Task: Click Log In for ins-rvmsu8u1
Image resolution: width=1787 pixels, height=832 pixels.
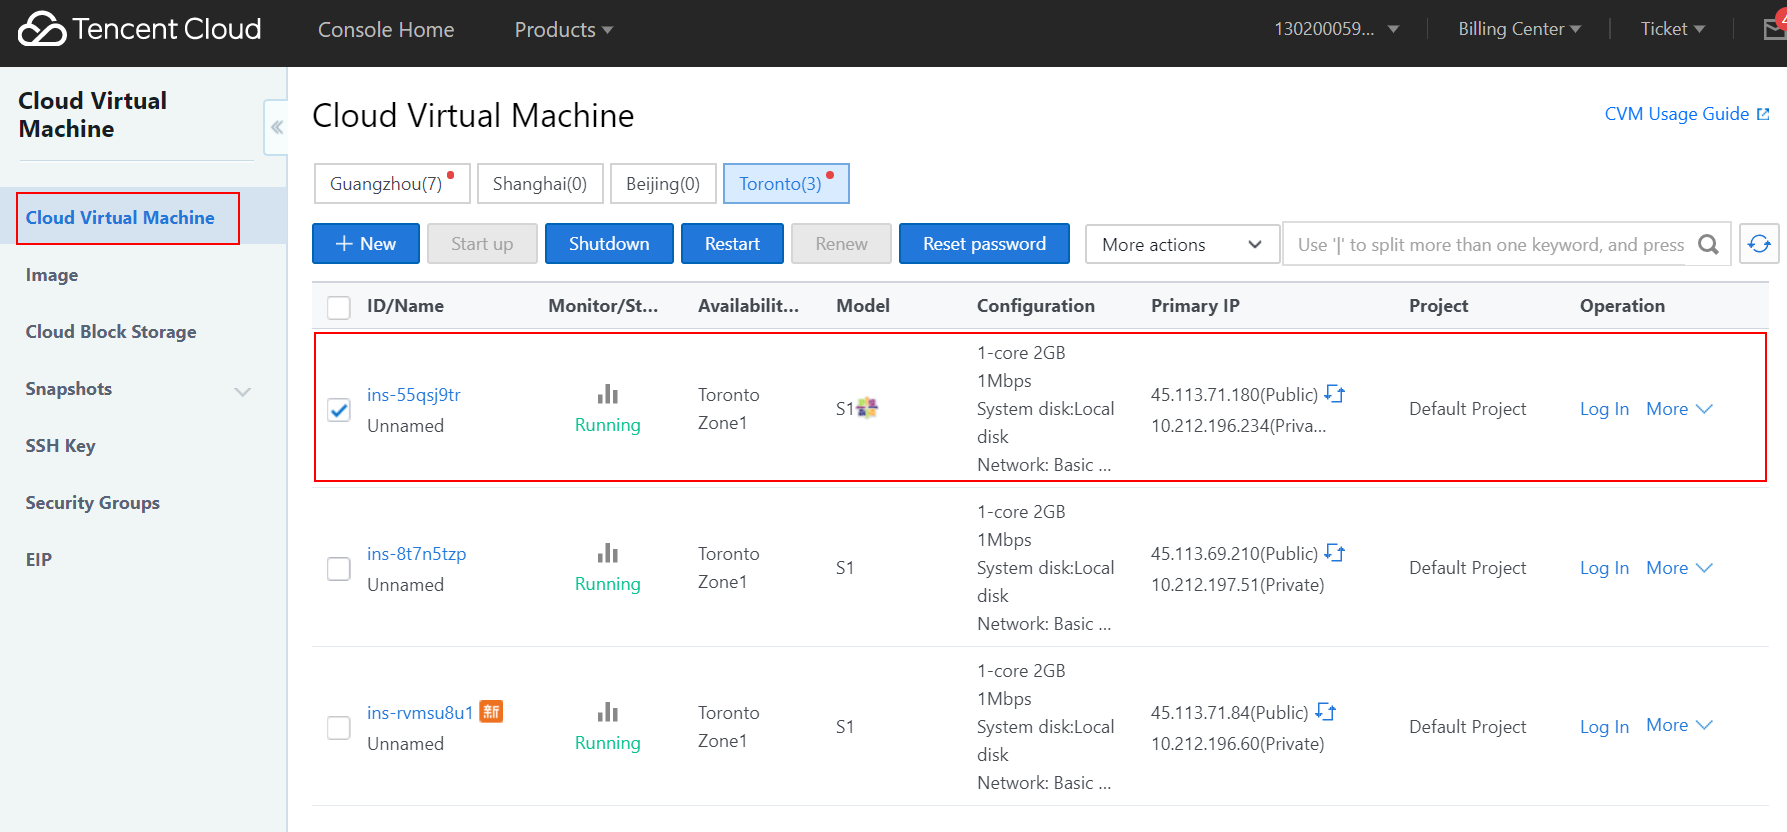Action: click(x=1604, y=727)
